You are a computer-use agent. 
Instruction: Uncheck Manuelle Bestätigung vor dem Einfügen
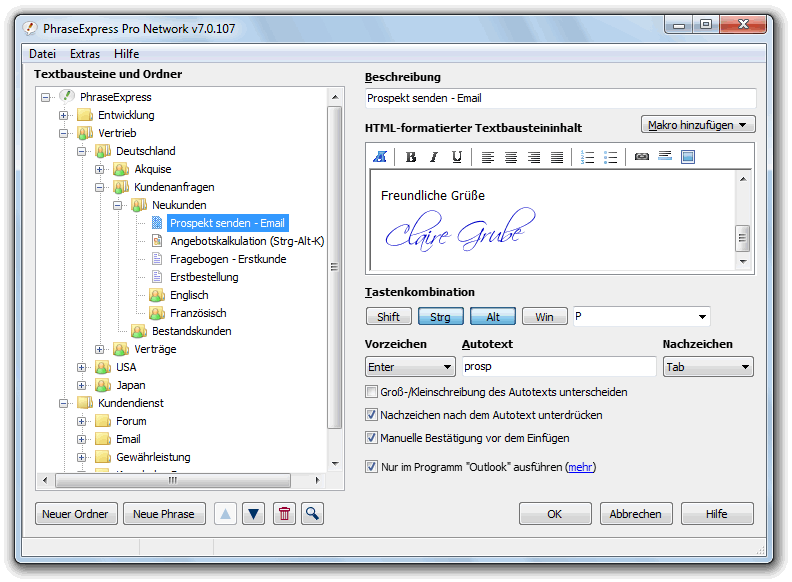(x=371, y=438)
